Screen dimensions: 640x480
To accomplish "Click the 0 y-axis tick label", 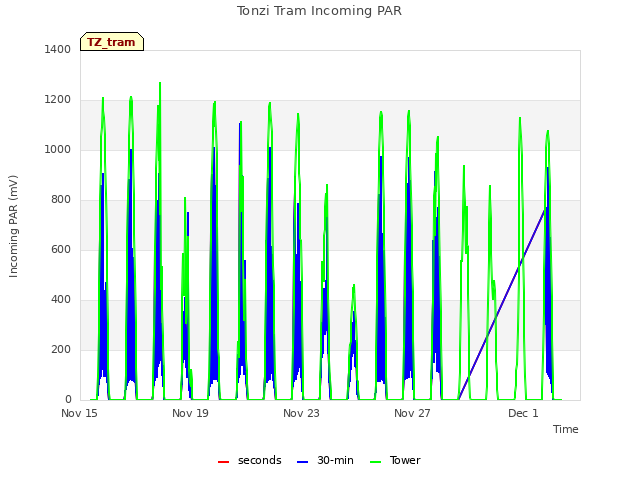I will click(x=68, y=399).
